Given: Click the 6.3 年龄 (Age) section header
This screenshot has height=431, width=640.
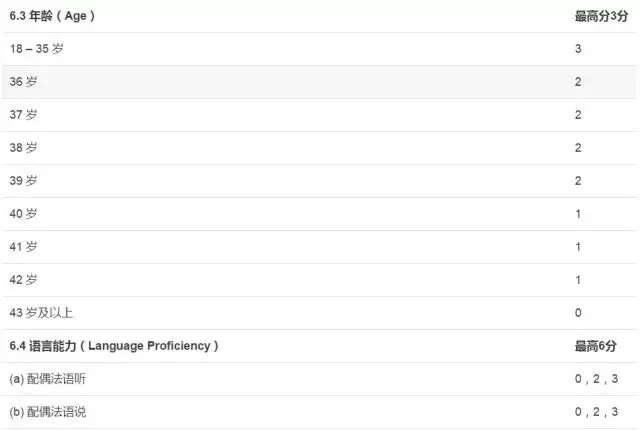Looking at the screenshot, I should 52,16.
